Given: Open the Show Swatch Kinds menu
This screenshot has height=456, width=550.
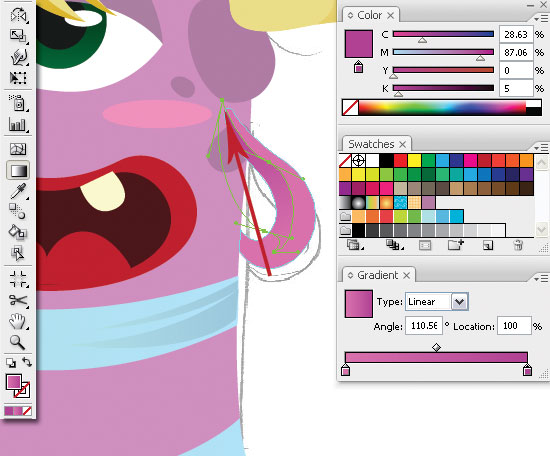Looking at the screenshot, I should pyautogui.click(x=394, y=245).
